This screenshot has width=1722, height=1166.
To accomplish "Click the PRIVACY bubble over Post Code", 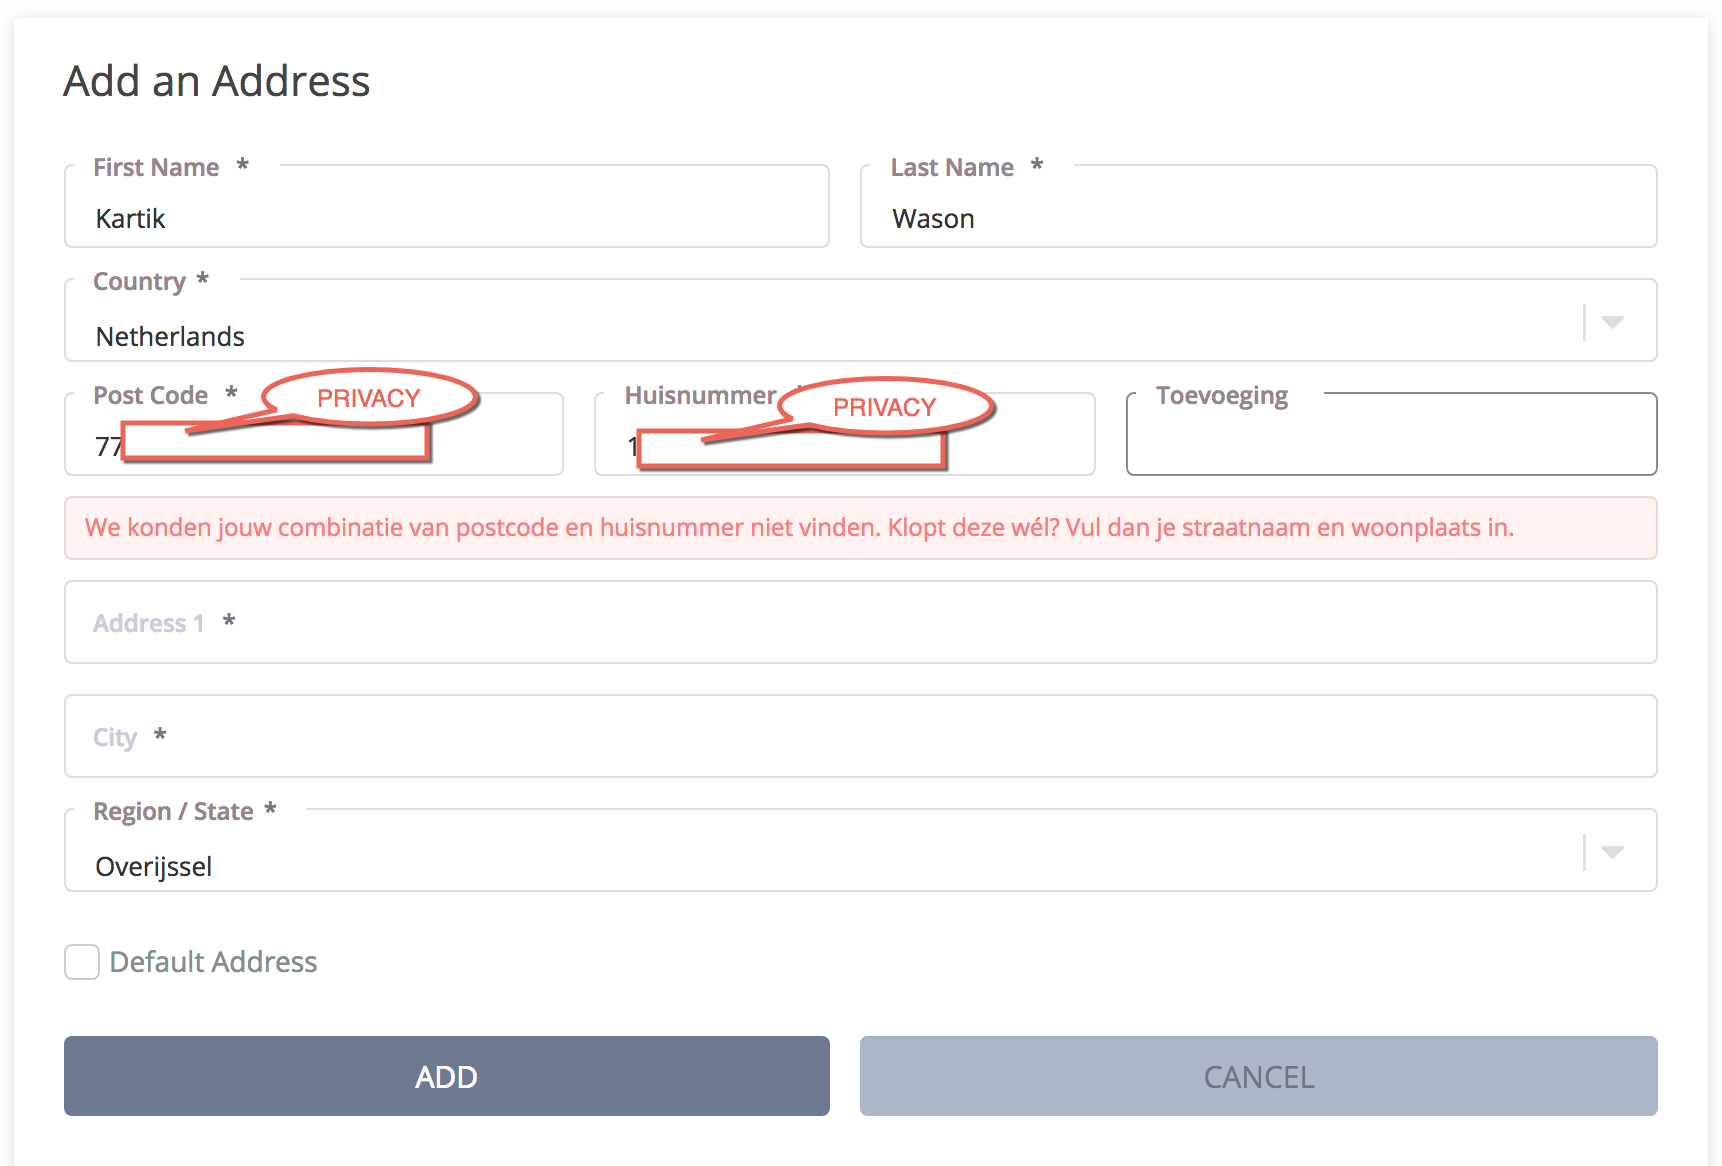I will (x=369, y=398).
